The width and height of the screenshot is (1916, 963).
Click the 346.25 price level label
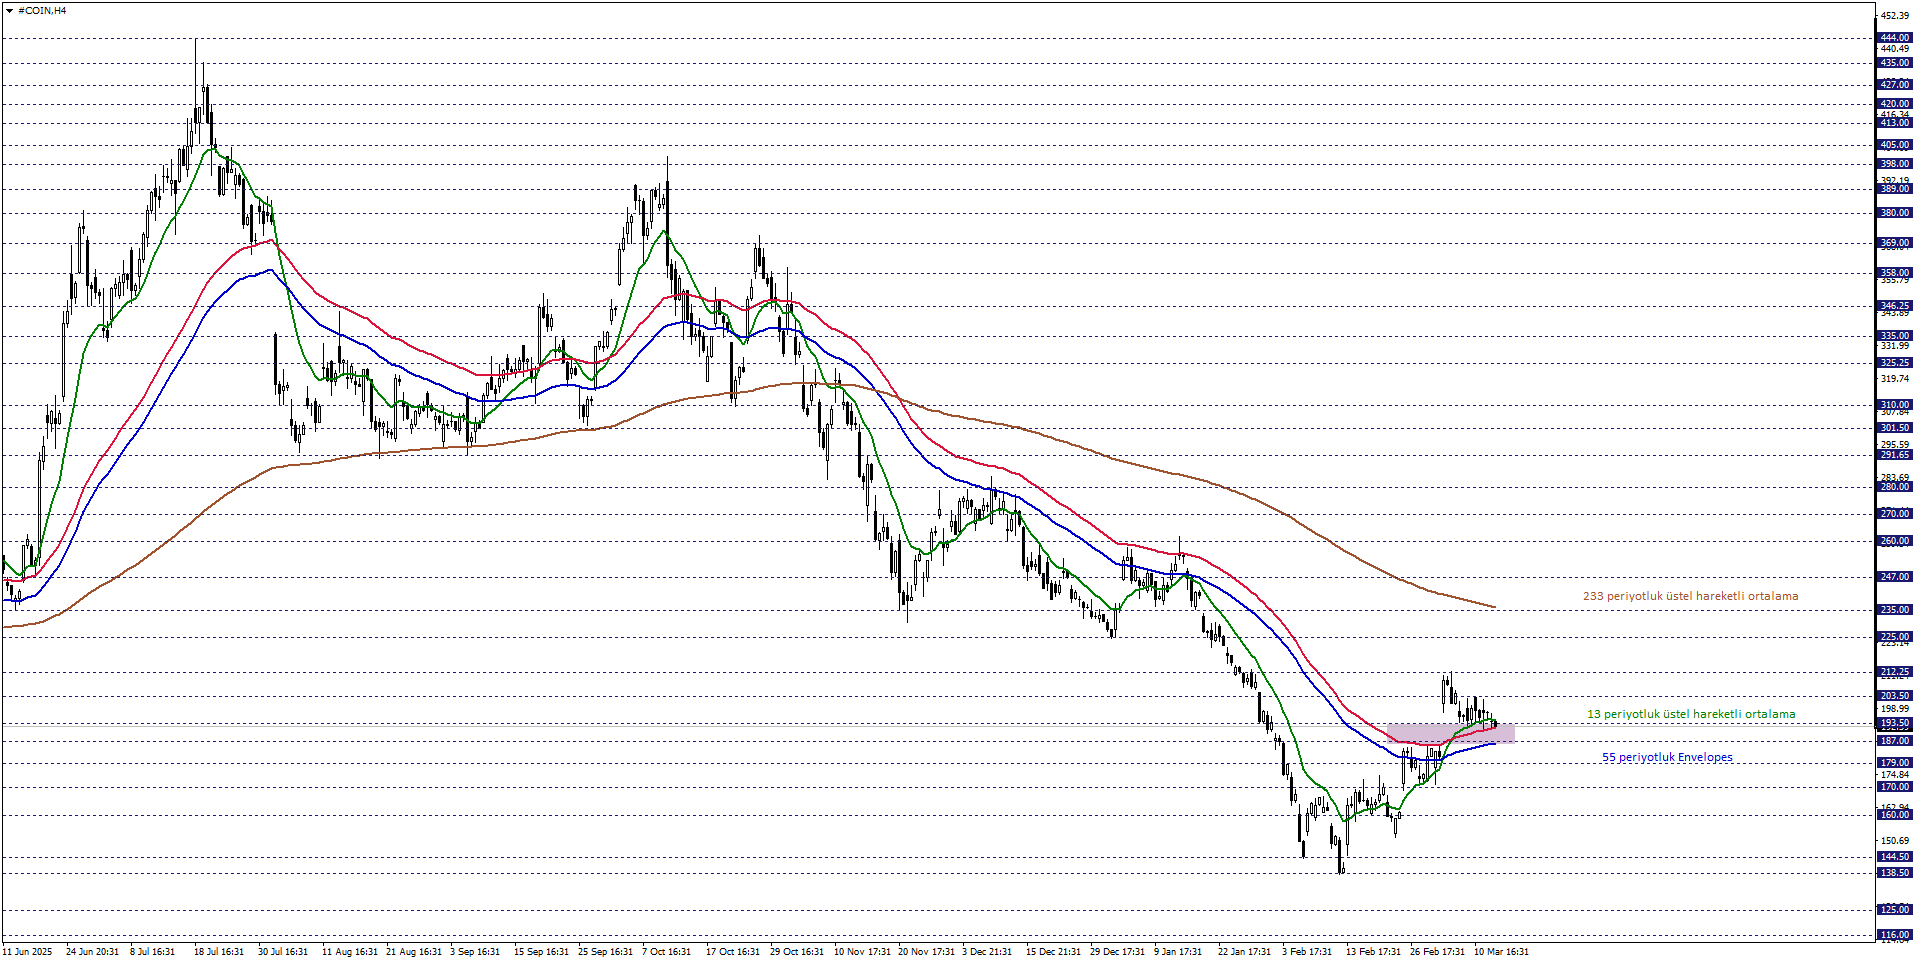(x=1894, y=306)
